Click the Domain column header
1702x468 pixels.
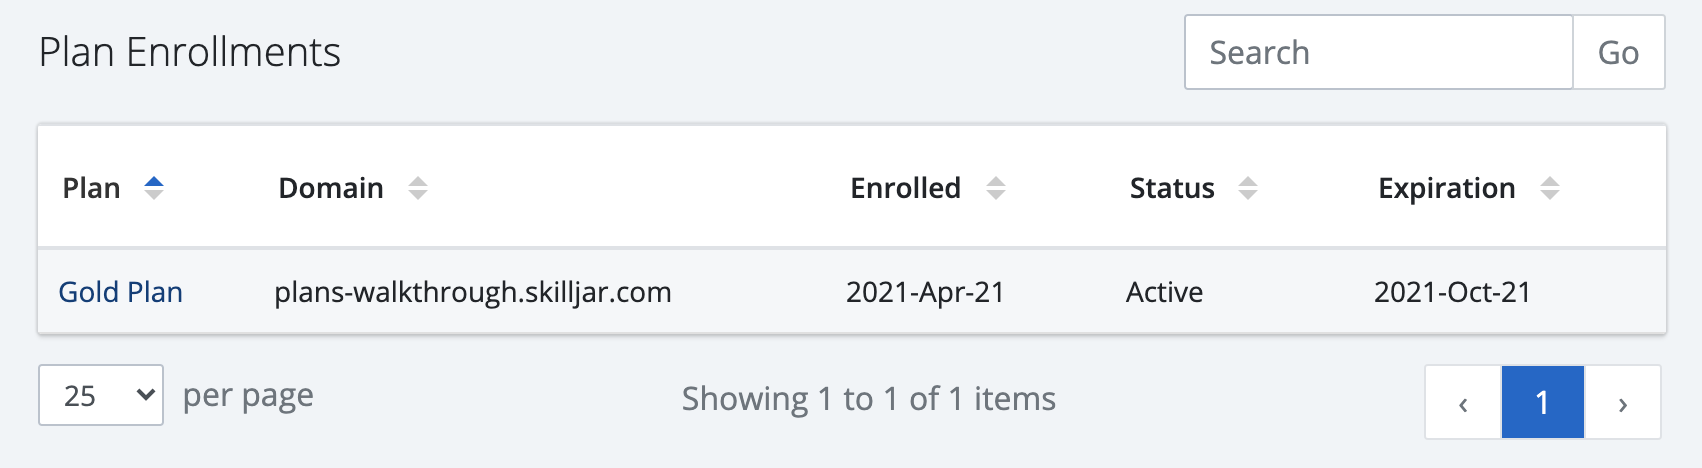point(331,188)
